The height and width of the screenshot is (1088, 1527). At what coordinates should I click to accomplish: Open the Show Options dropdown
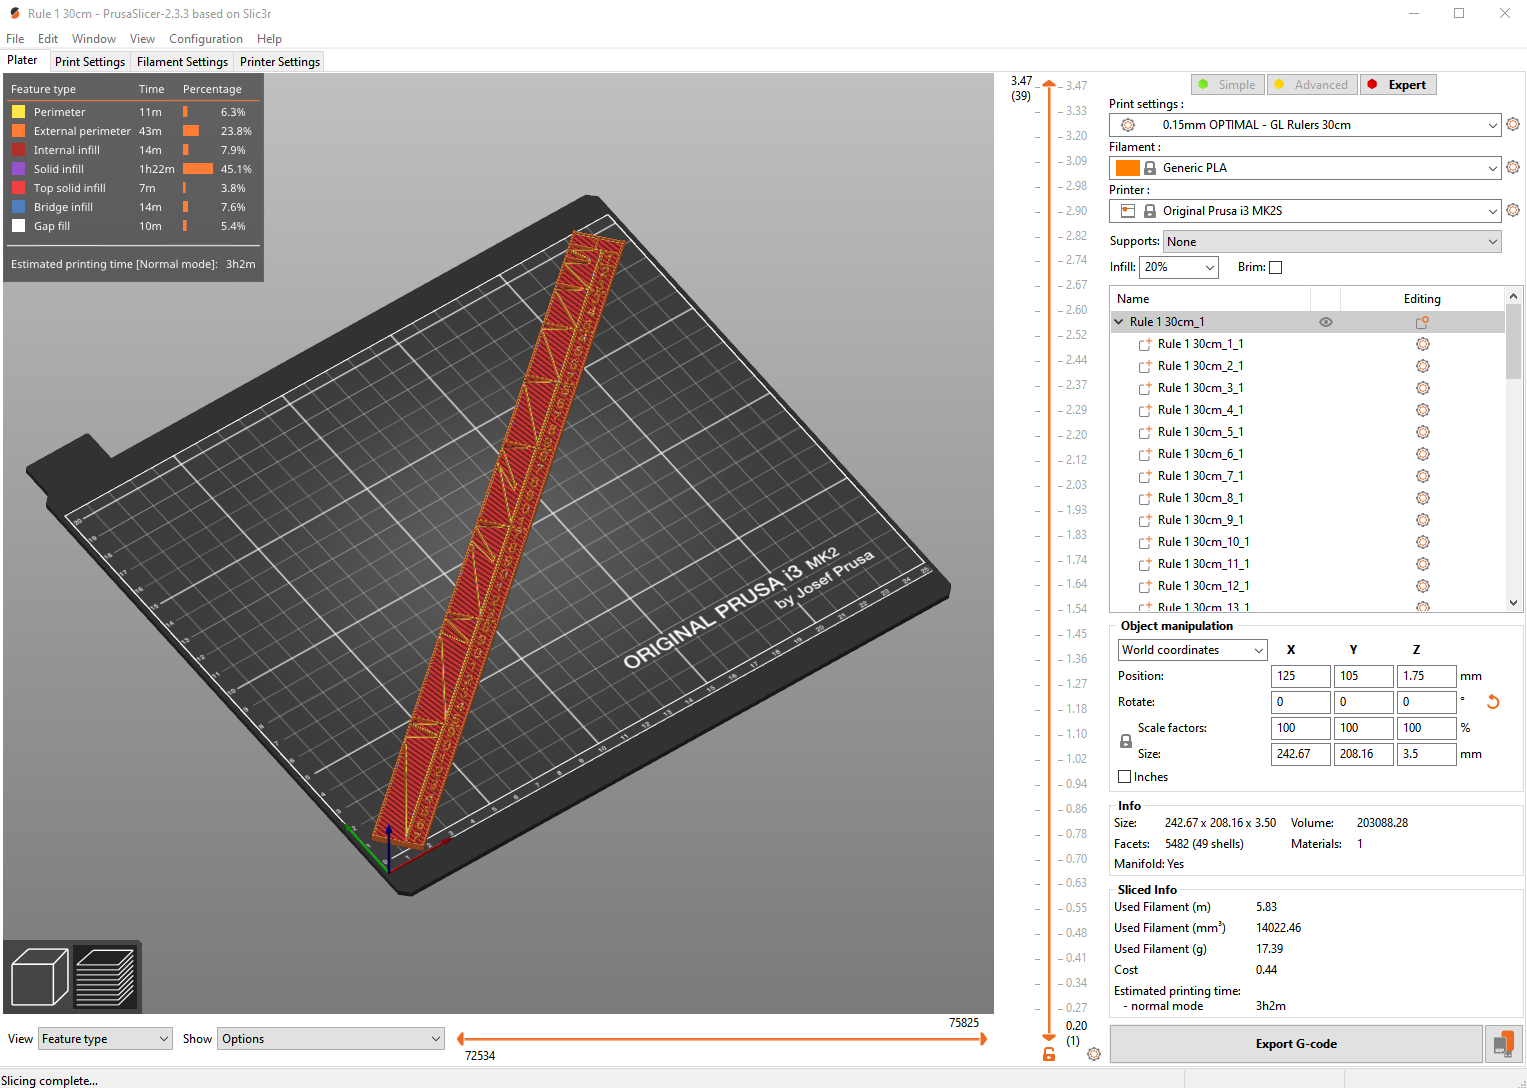pyautogui.click(x=331, y=1039)
